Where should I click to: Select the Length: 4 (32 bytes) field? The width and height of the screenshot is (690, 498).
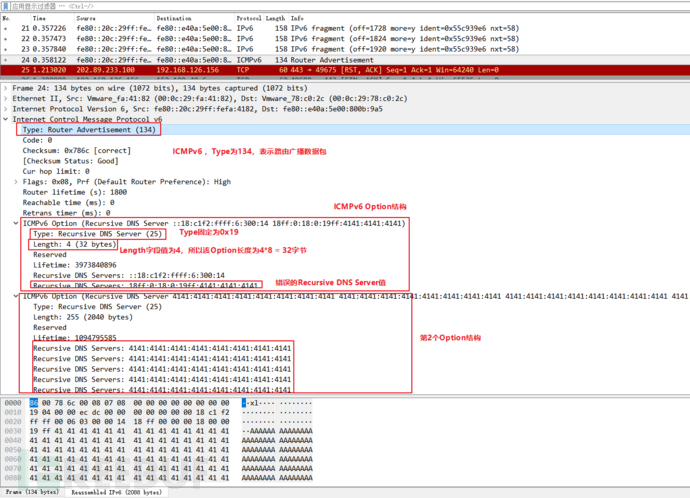pos(74,244)
